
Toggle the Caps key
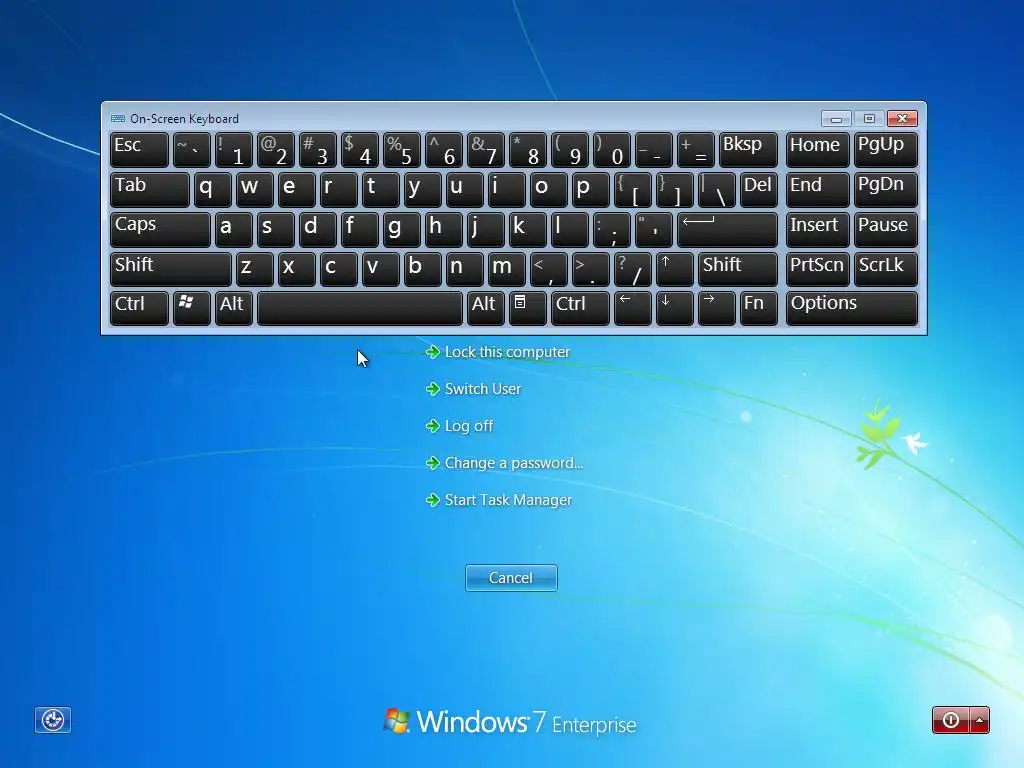point(160,230)
